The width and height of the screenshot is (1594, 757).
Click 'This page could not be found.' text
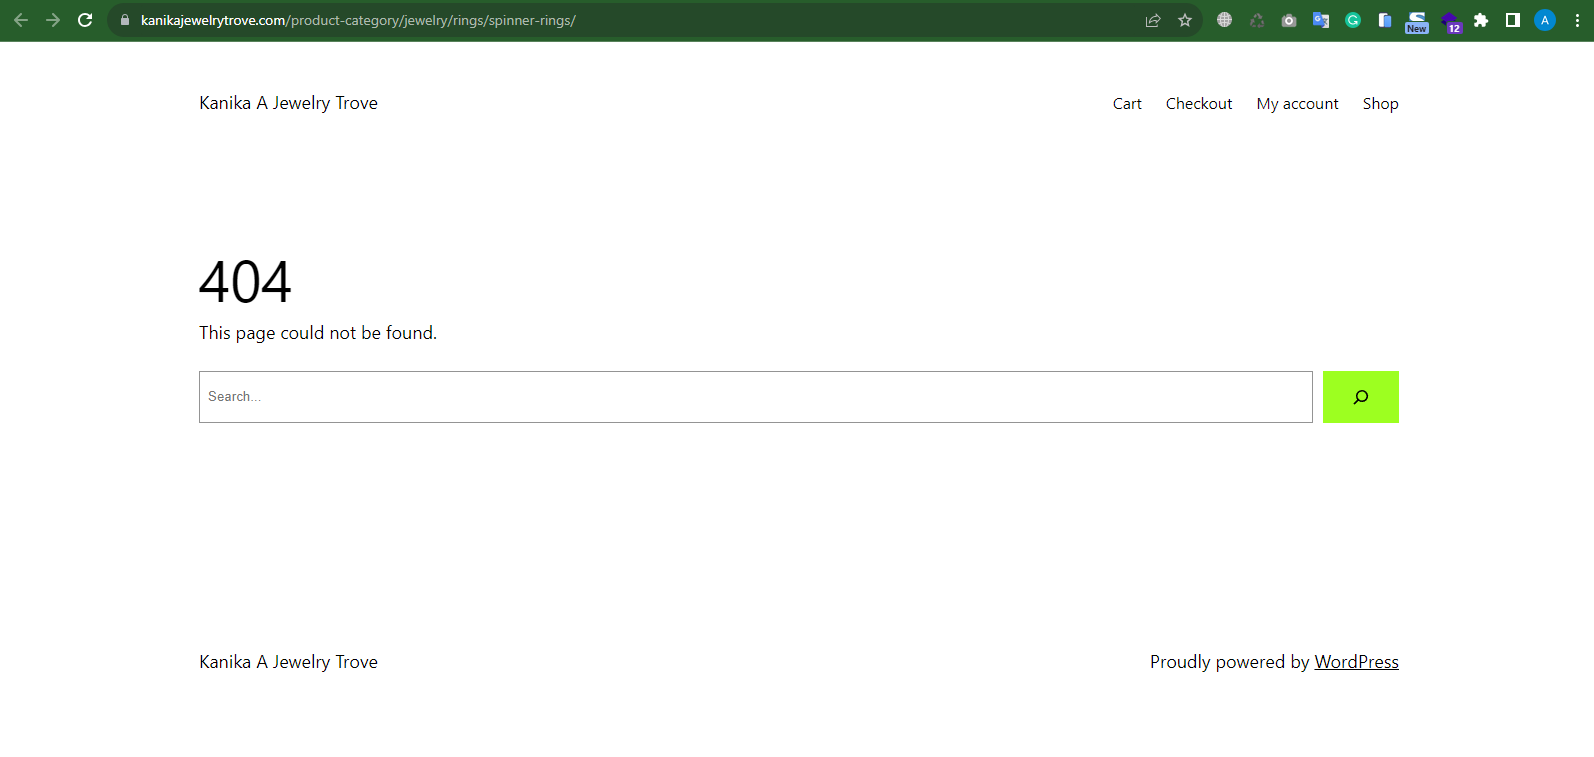pos(318,333)
